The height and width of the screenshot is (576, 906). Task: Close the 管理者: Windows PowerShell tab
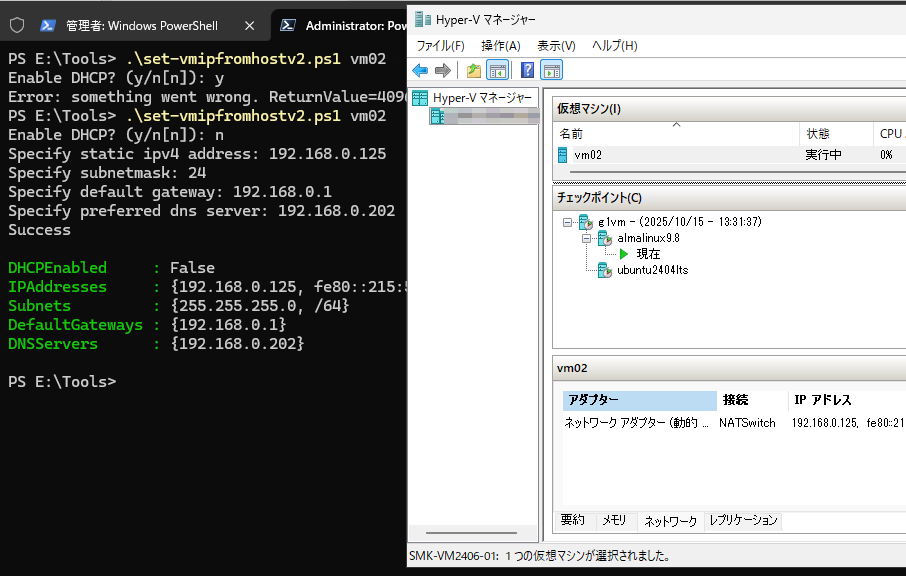[x=250, y=25]
